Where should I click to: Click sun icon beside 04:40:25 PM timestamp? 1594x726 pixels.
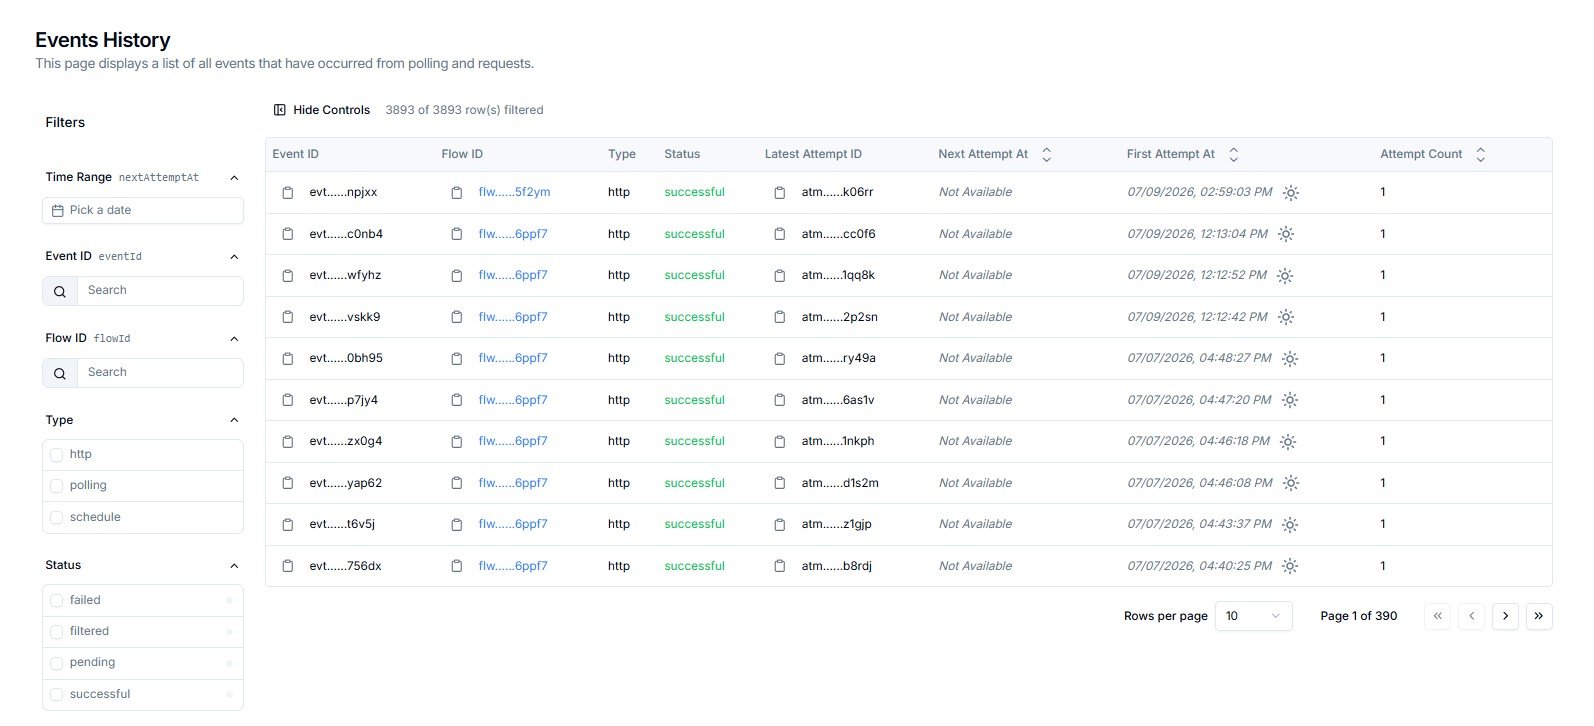coord(1290,566)
